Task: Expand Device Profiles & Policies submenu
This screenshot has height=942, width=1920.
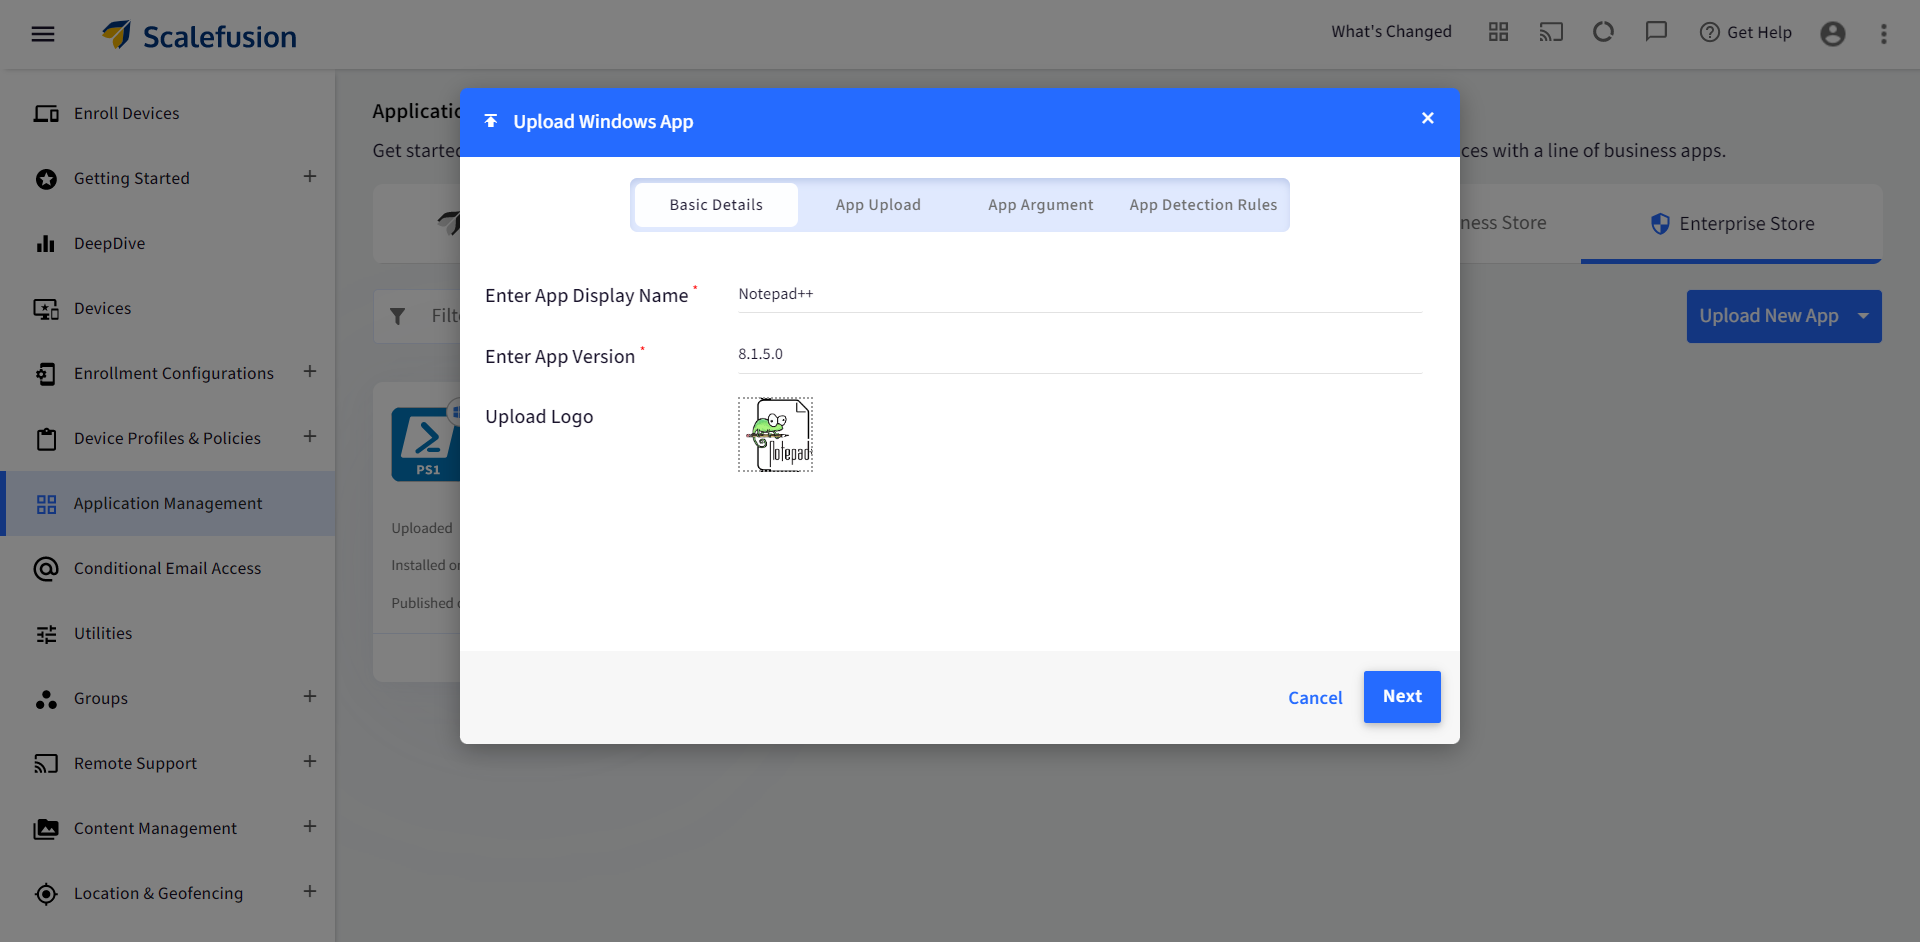Action: tap(310, 437)
